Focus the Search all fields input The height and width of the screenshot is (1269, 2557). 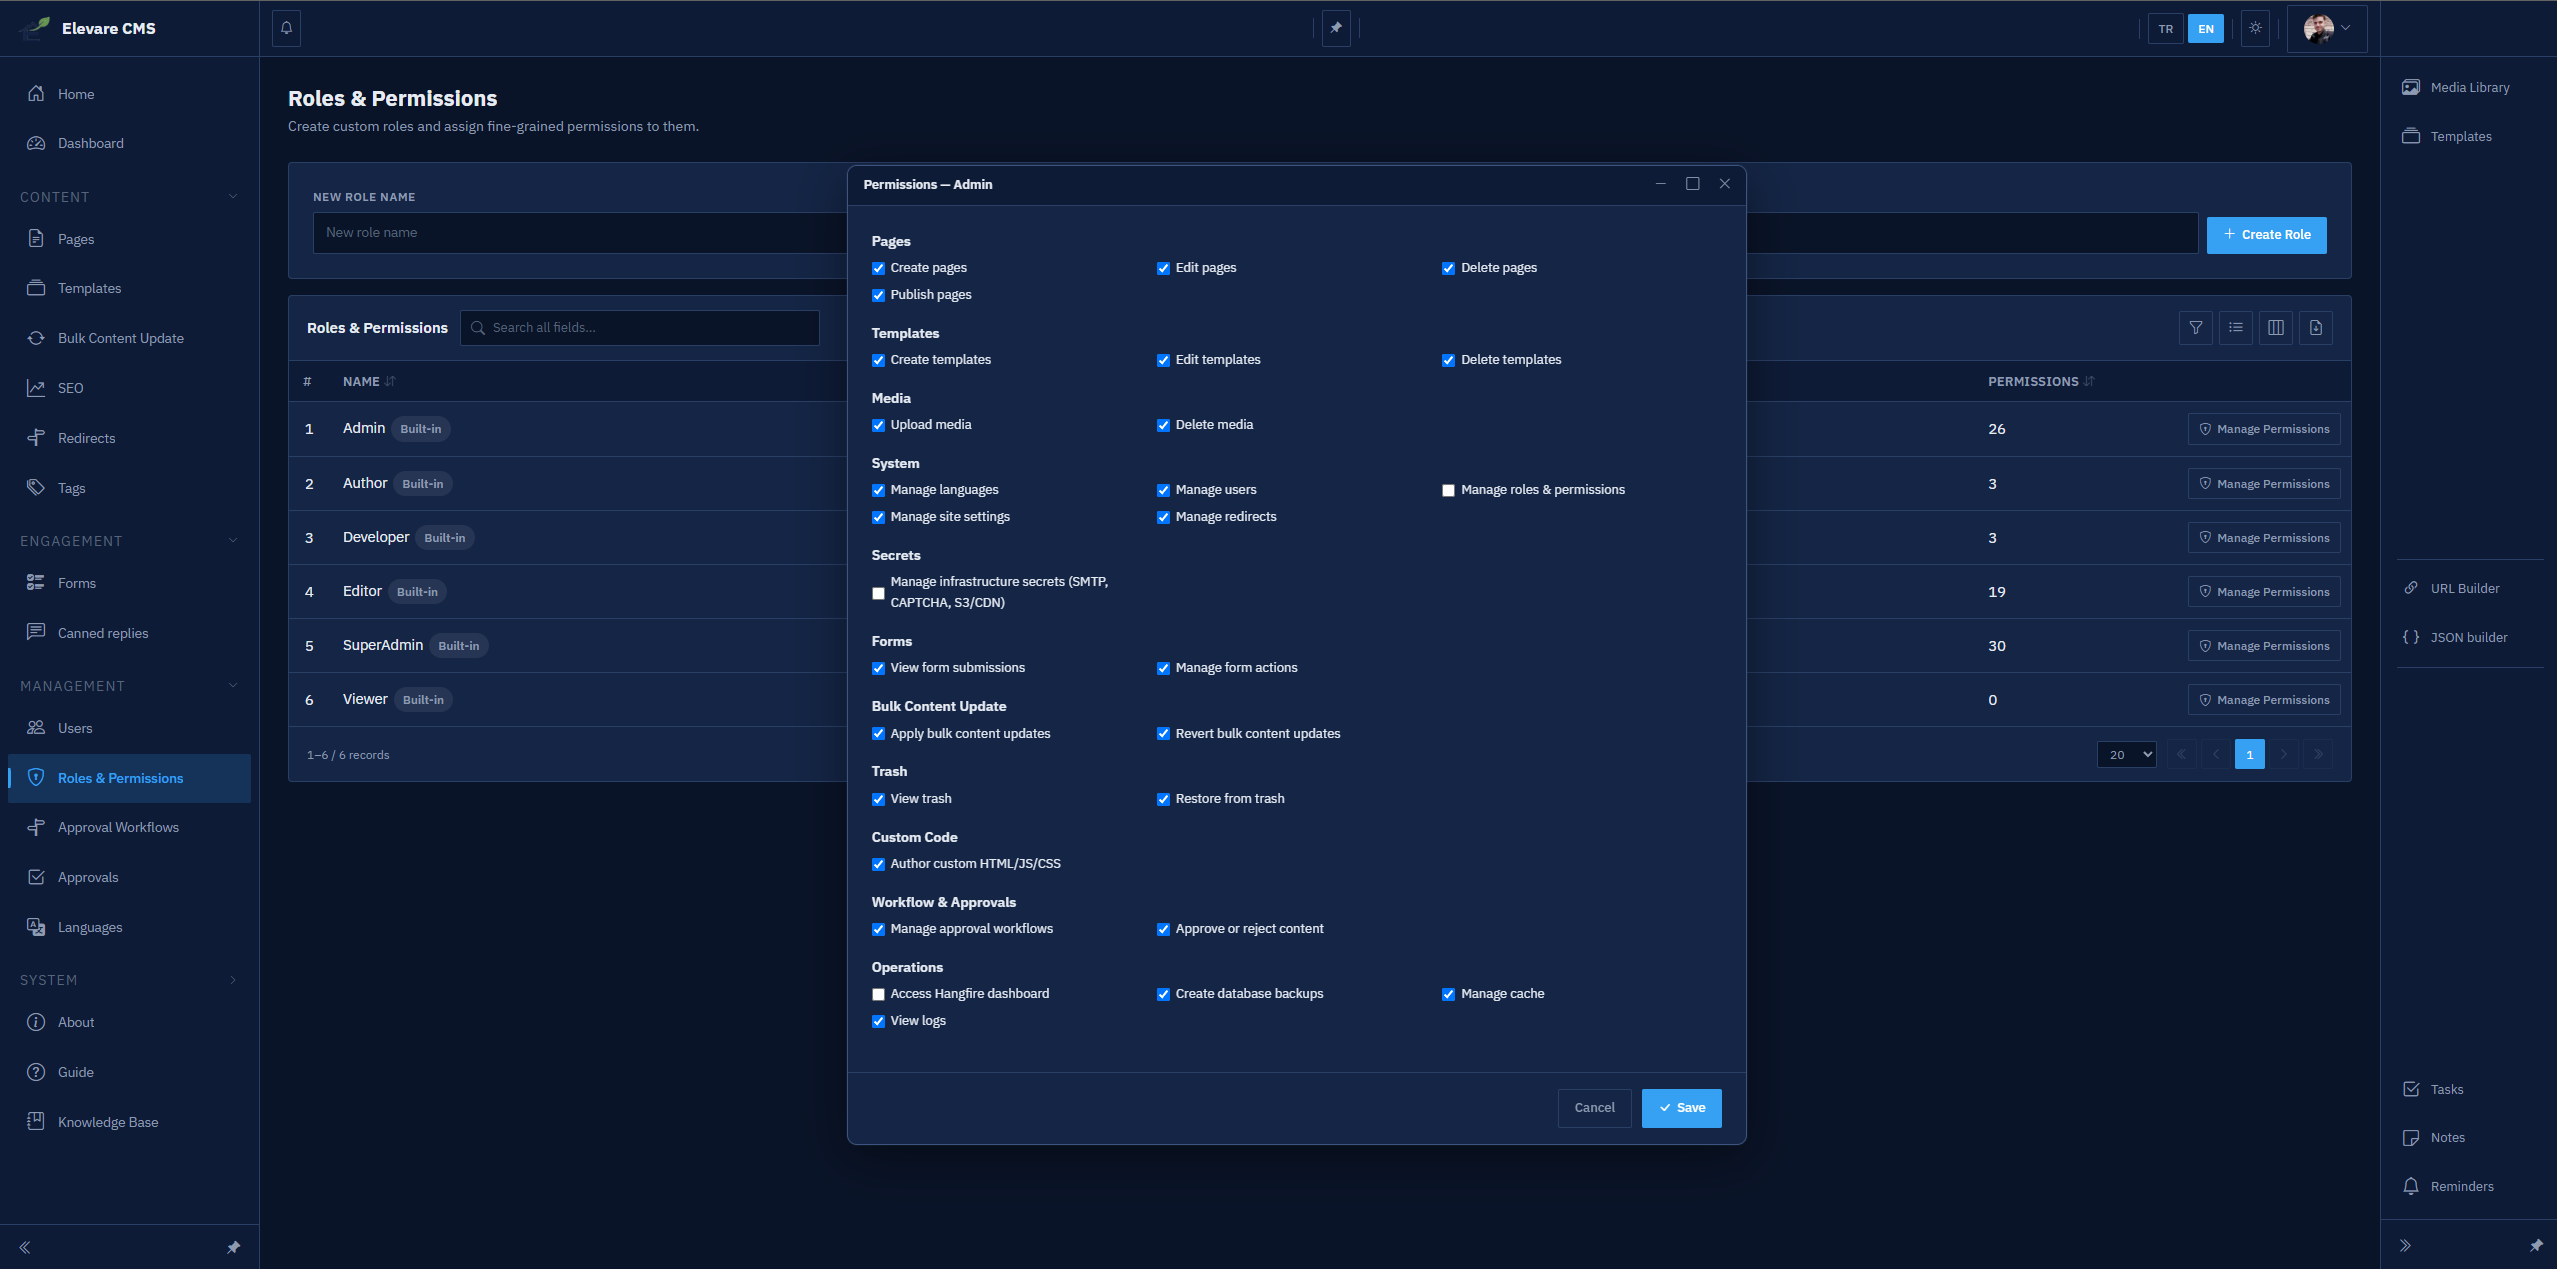point(640,328)
